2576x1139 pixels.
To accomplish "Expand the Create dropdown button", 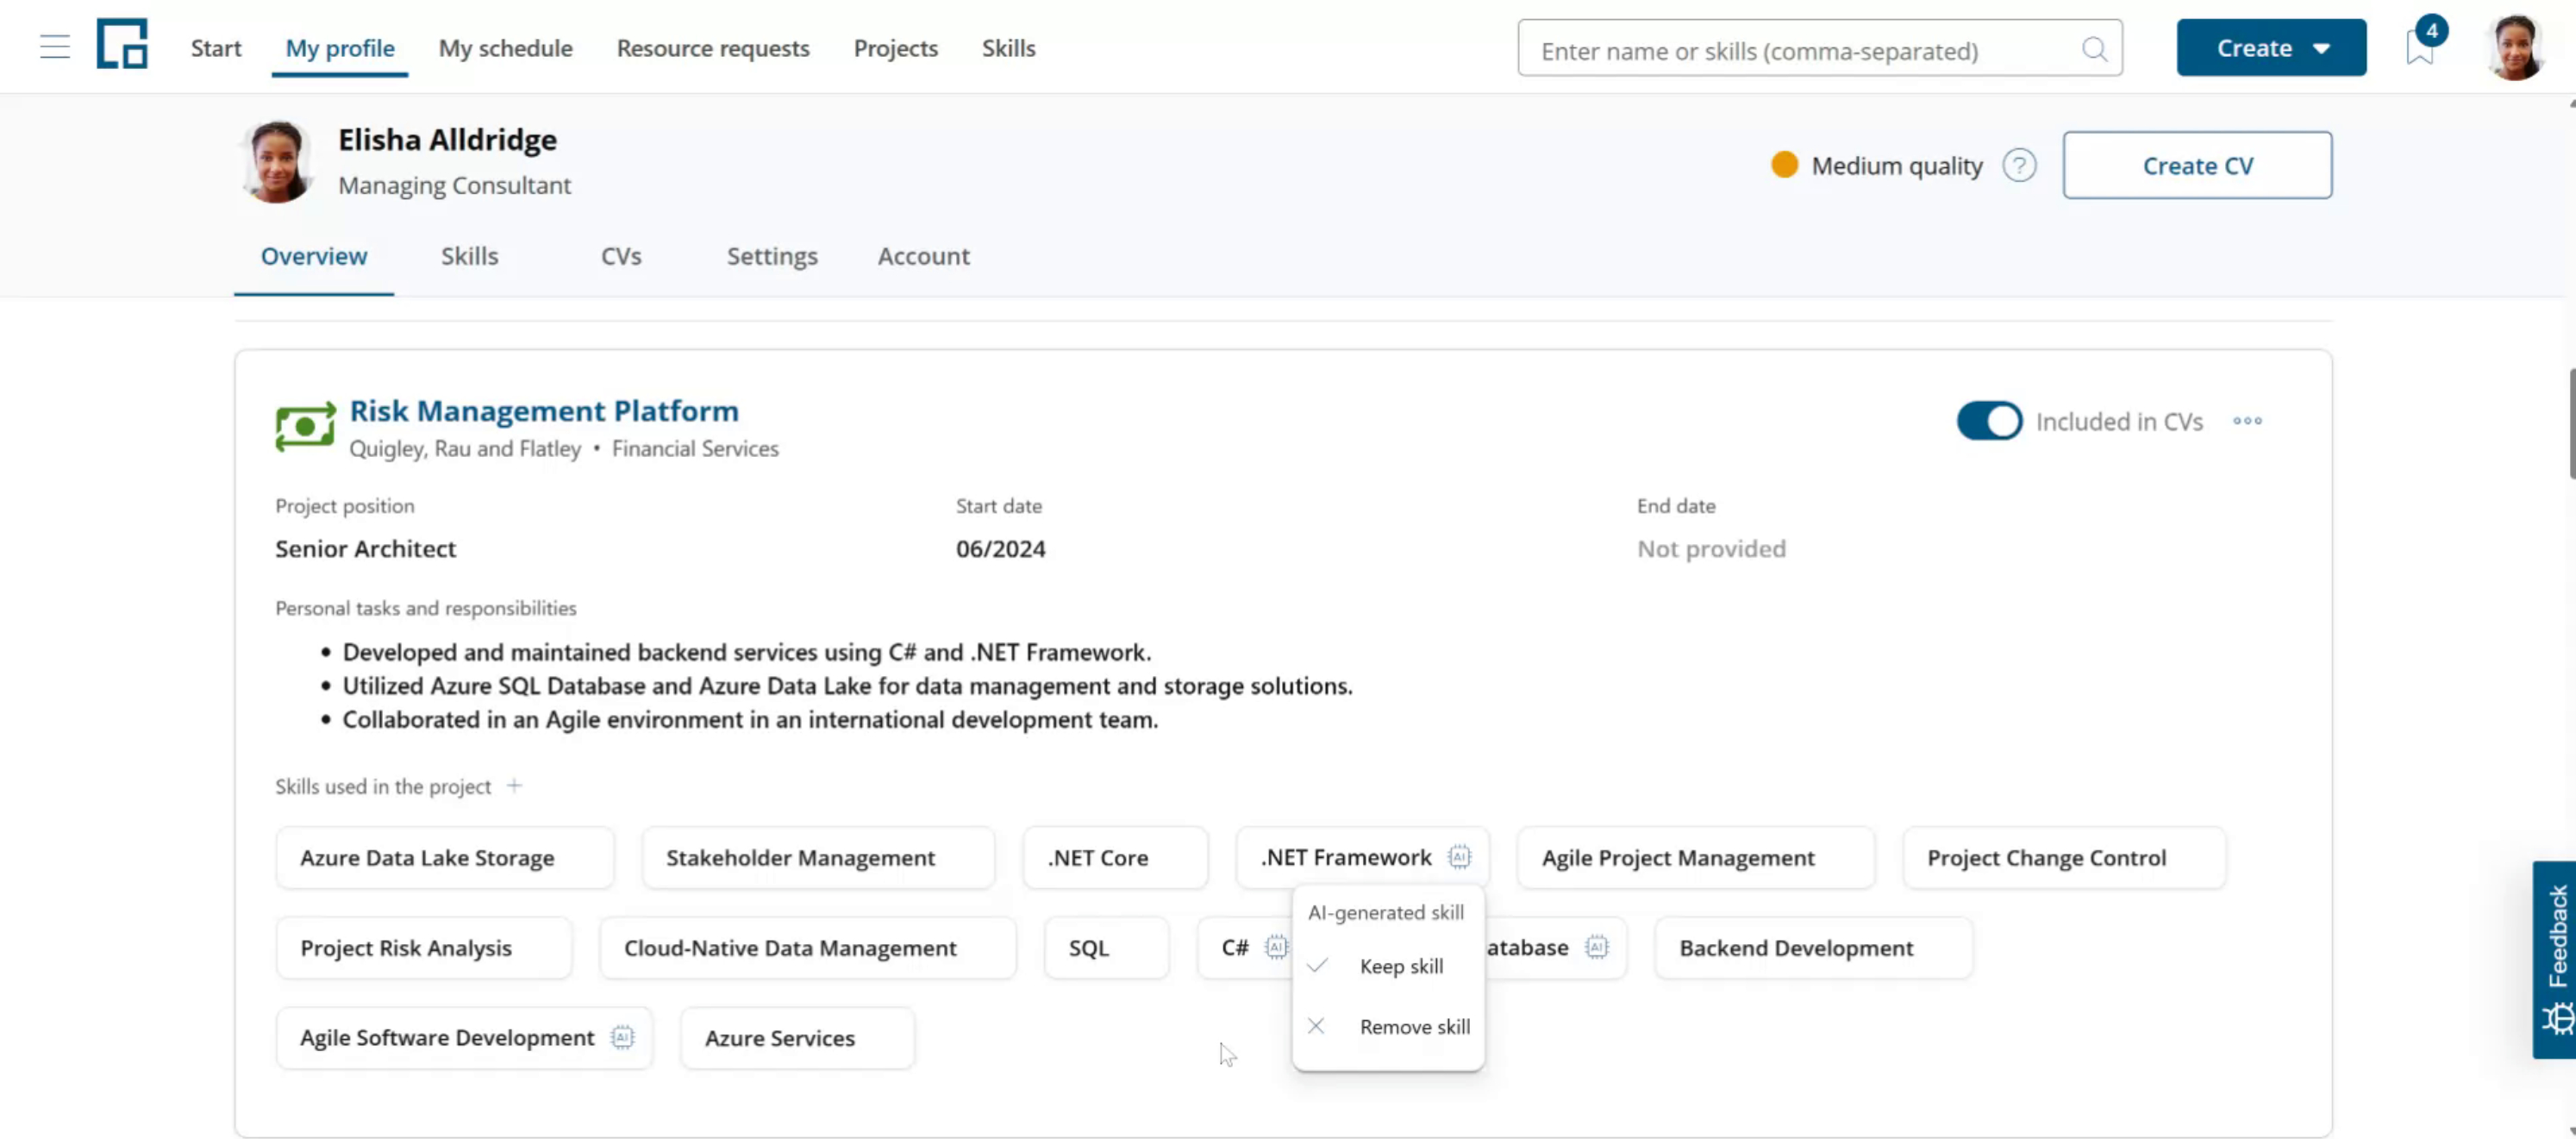I will (x=2271, y=47).
